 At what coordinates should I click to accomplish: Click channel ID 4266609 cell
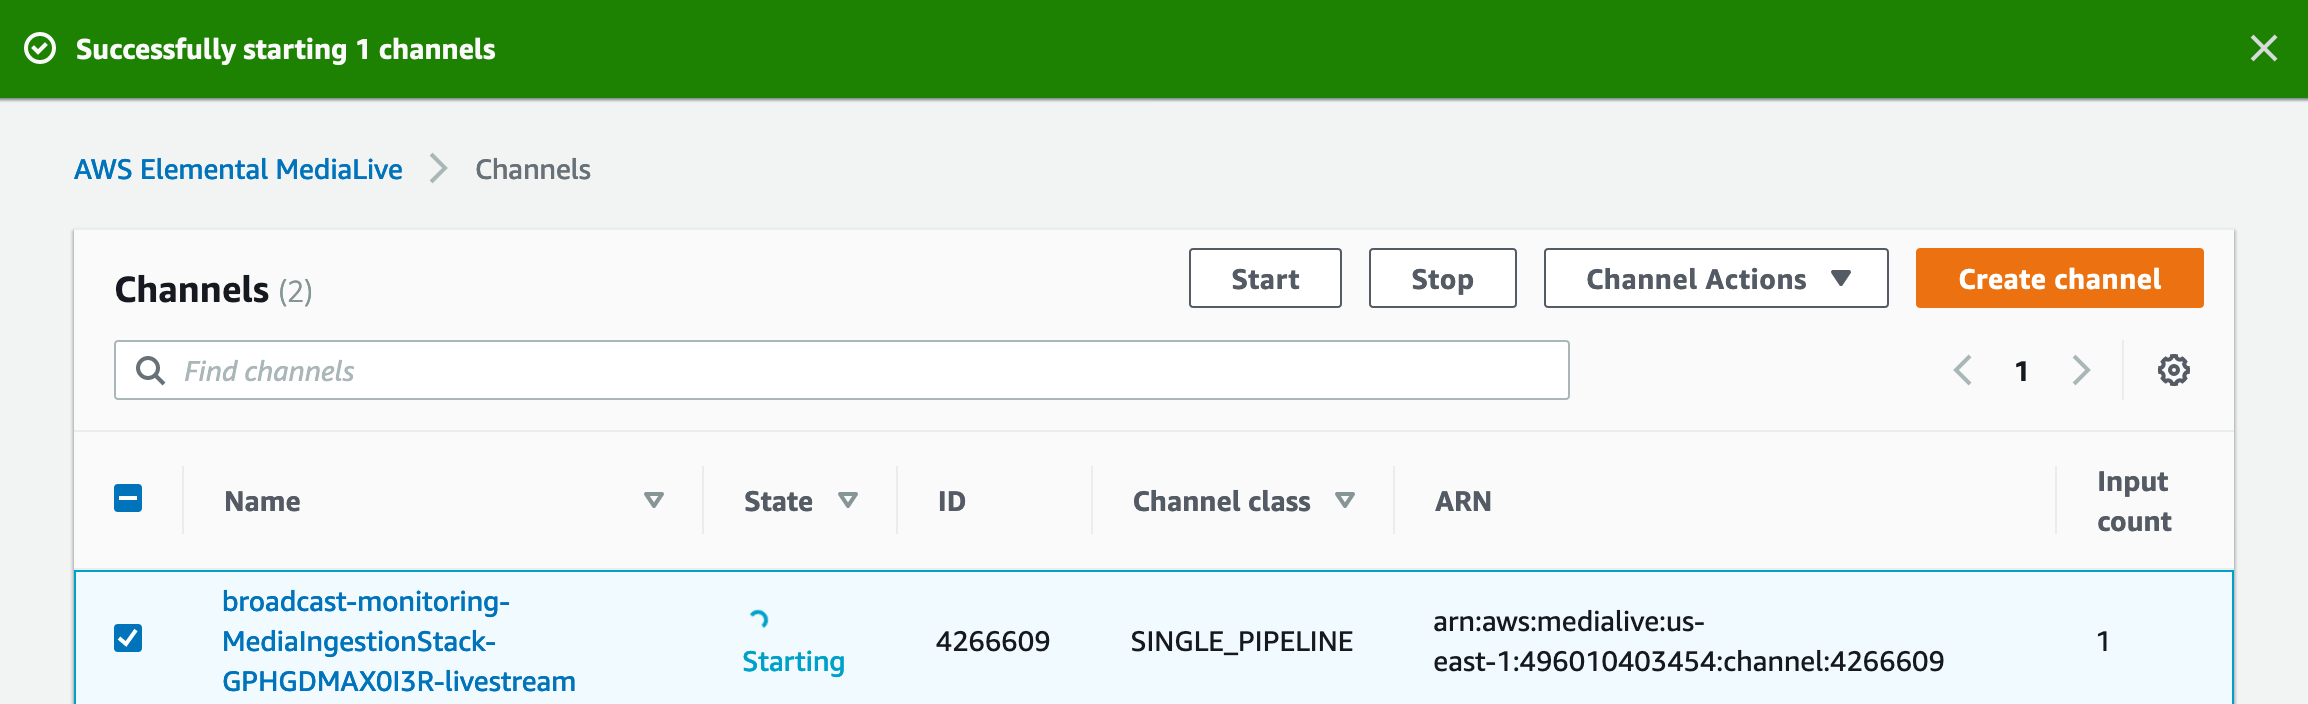click(993, 641)
